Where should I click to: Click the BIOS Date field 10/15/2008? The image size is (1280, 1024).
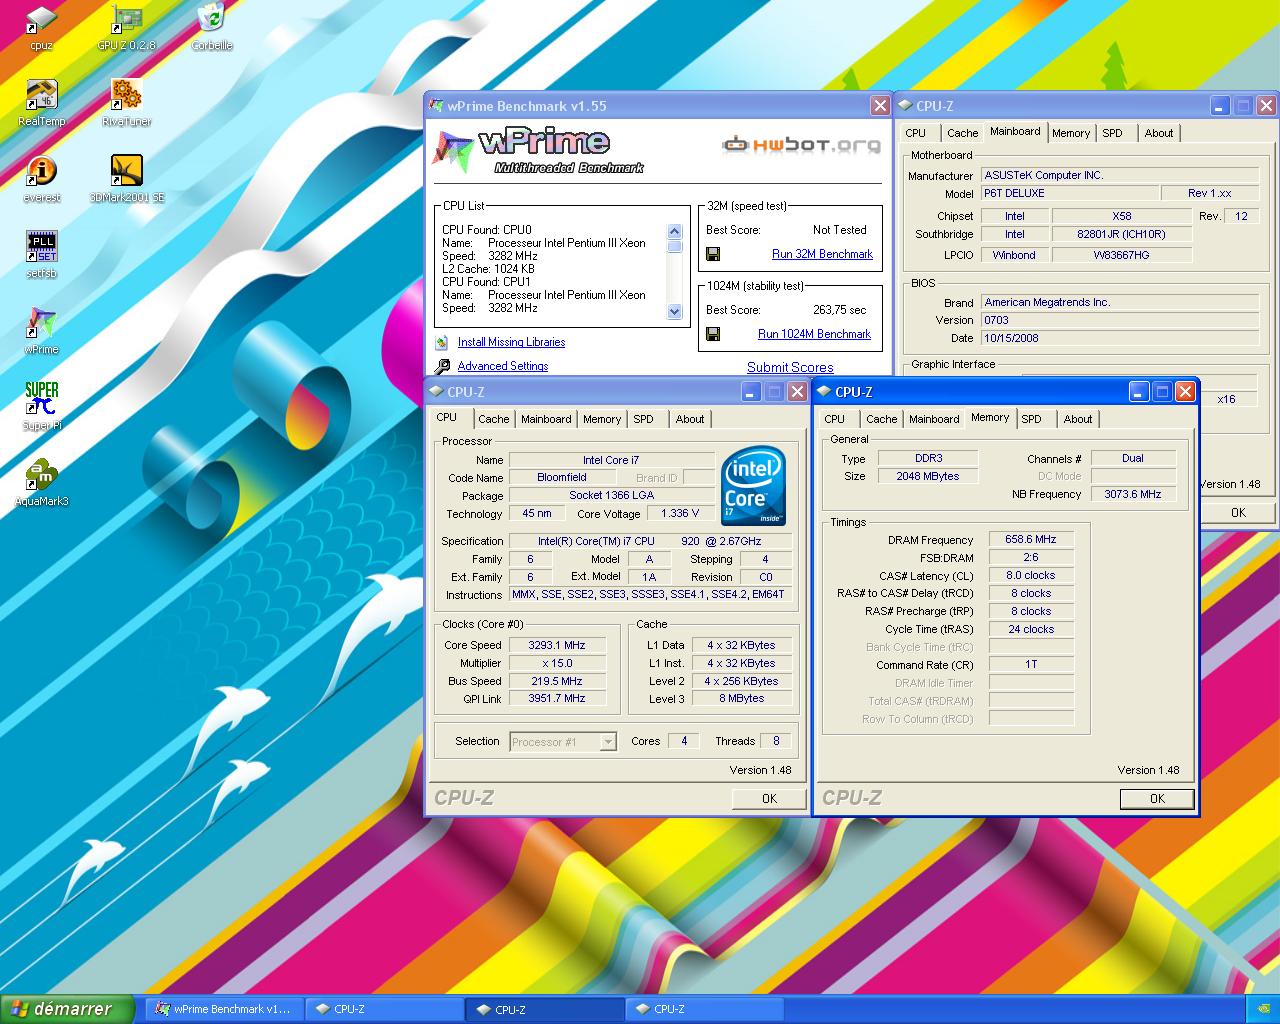pyautogui.click(x=1119, y=338)
